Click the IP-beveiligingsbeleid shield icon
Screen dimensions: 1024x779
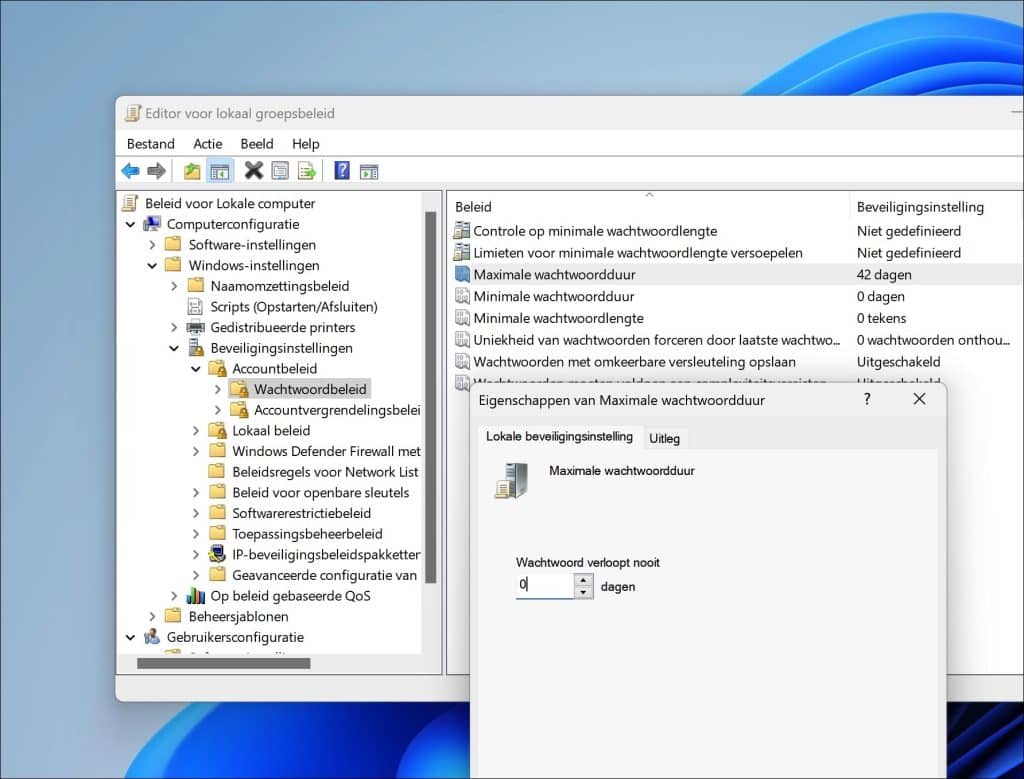point(217,554)
